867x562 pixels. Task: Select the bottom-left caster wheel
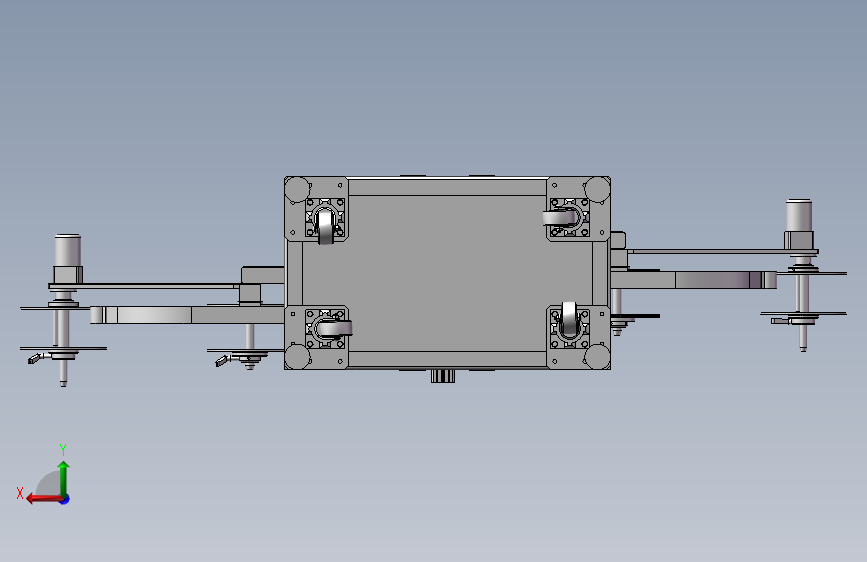[x=335, y=329]
